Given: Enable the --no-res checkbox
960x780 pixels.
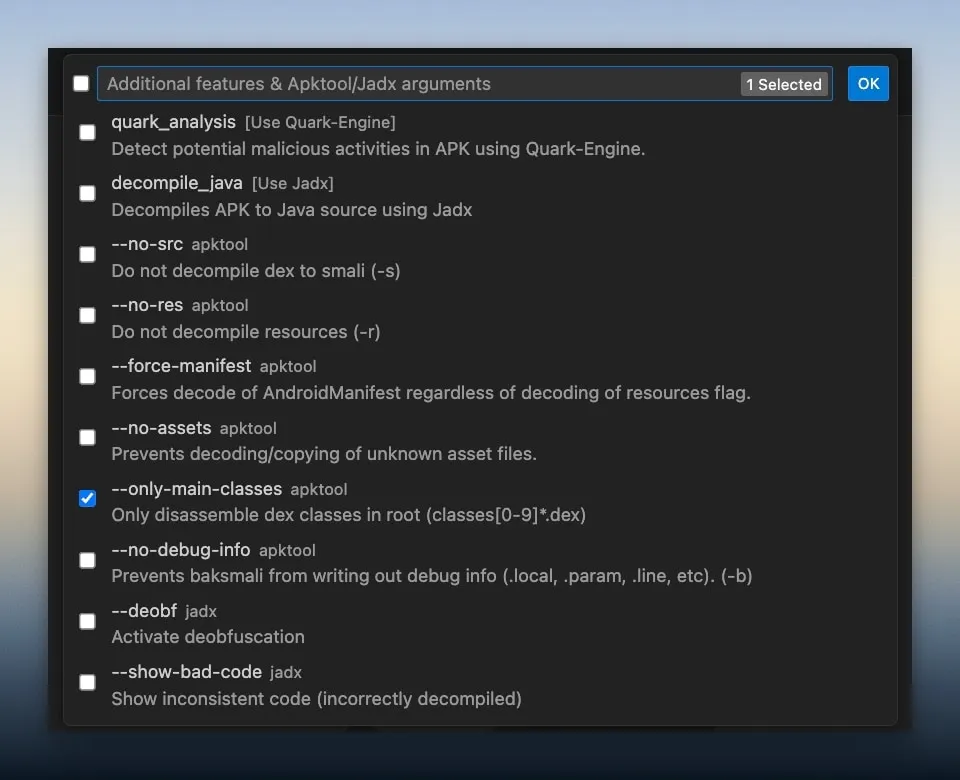Looking at the screenshot, I should point(88,315).
